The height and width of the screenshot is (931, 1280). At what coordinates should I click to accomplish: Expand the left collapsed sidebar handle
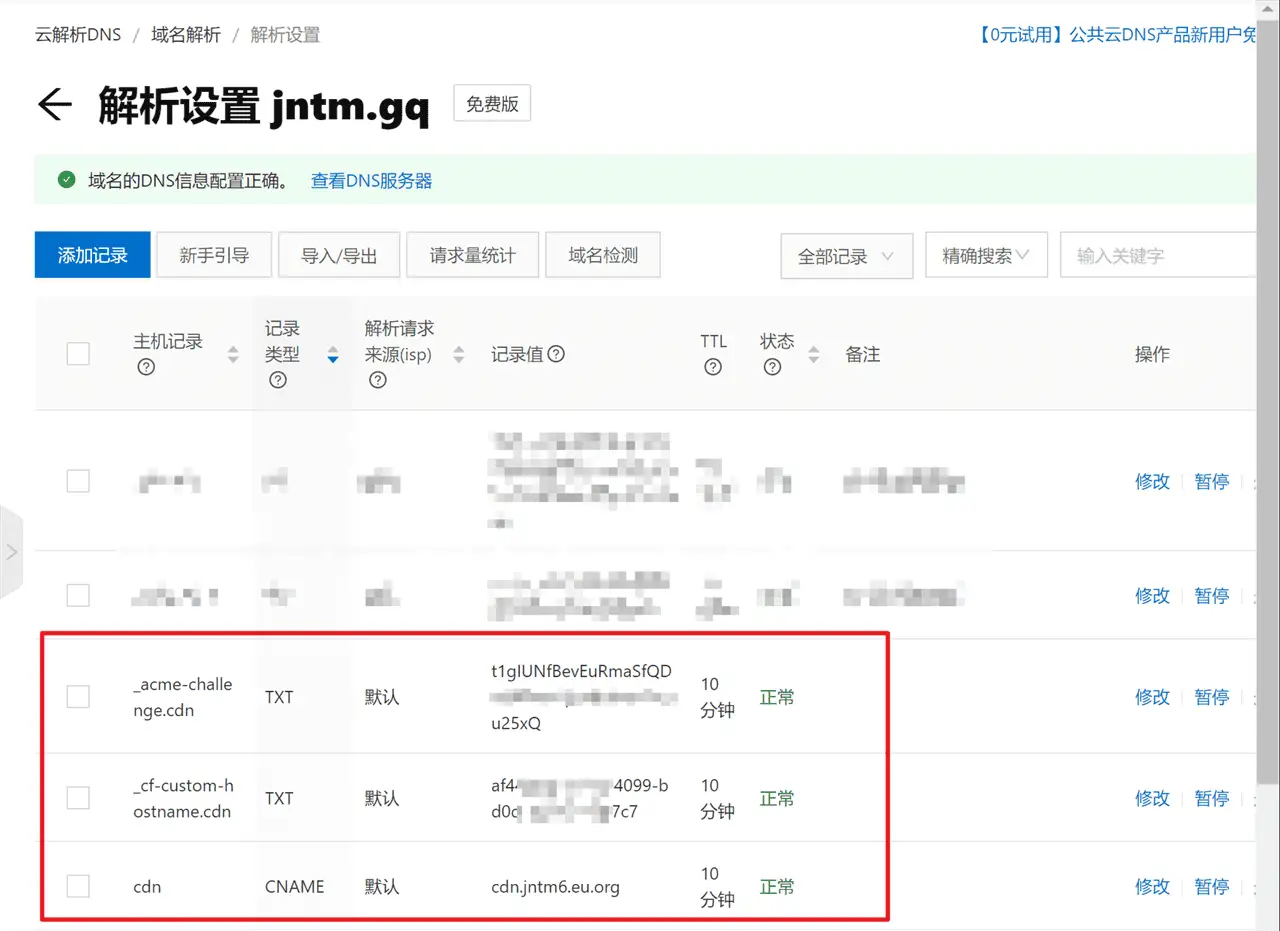pyautogui.click(x=11, y=552)
